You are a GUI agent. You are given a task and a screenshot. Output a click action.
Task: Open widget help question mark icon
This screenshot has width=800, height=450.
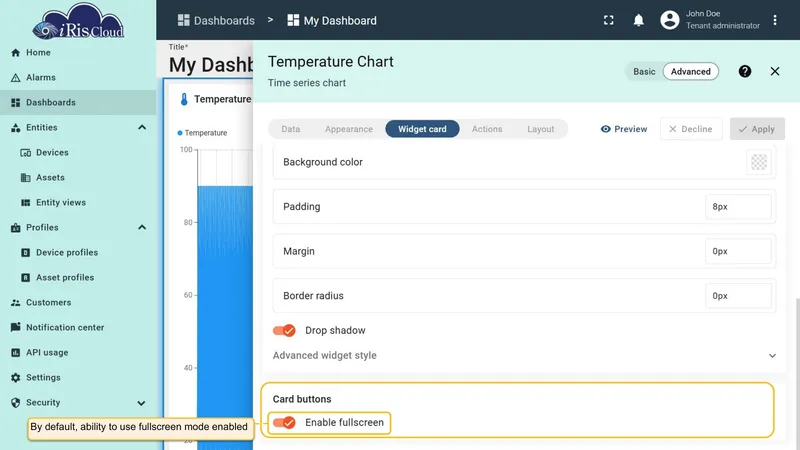(744, 71)
